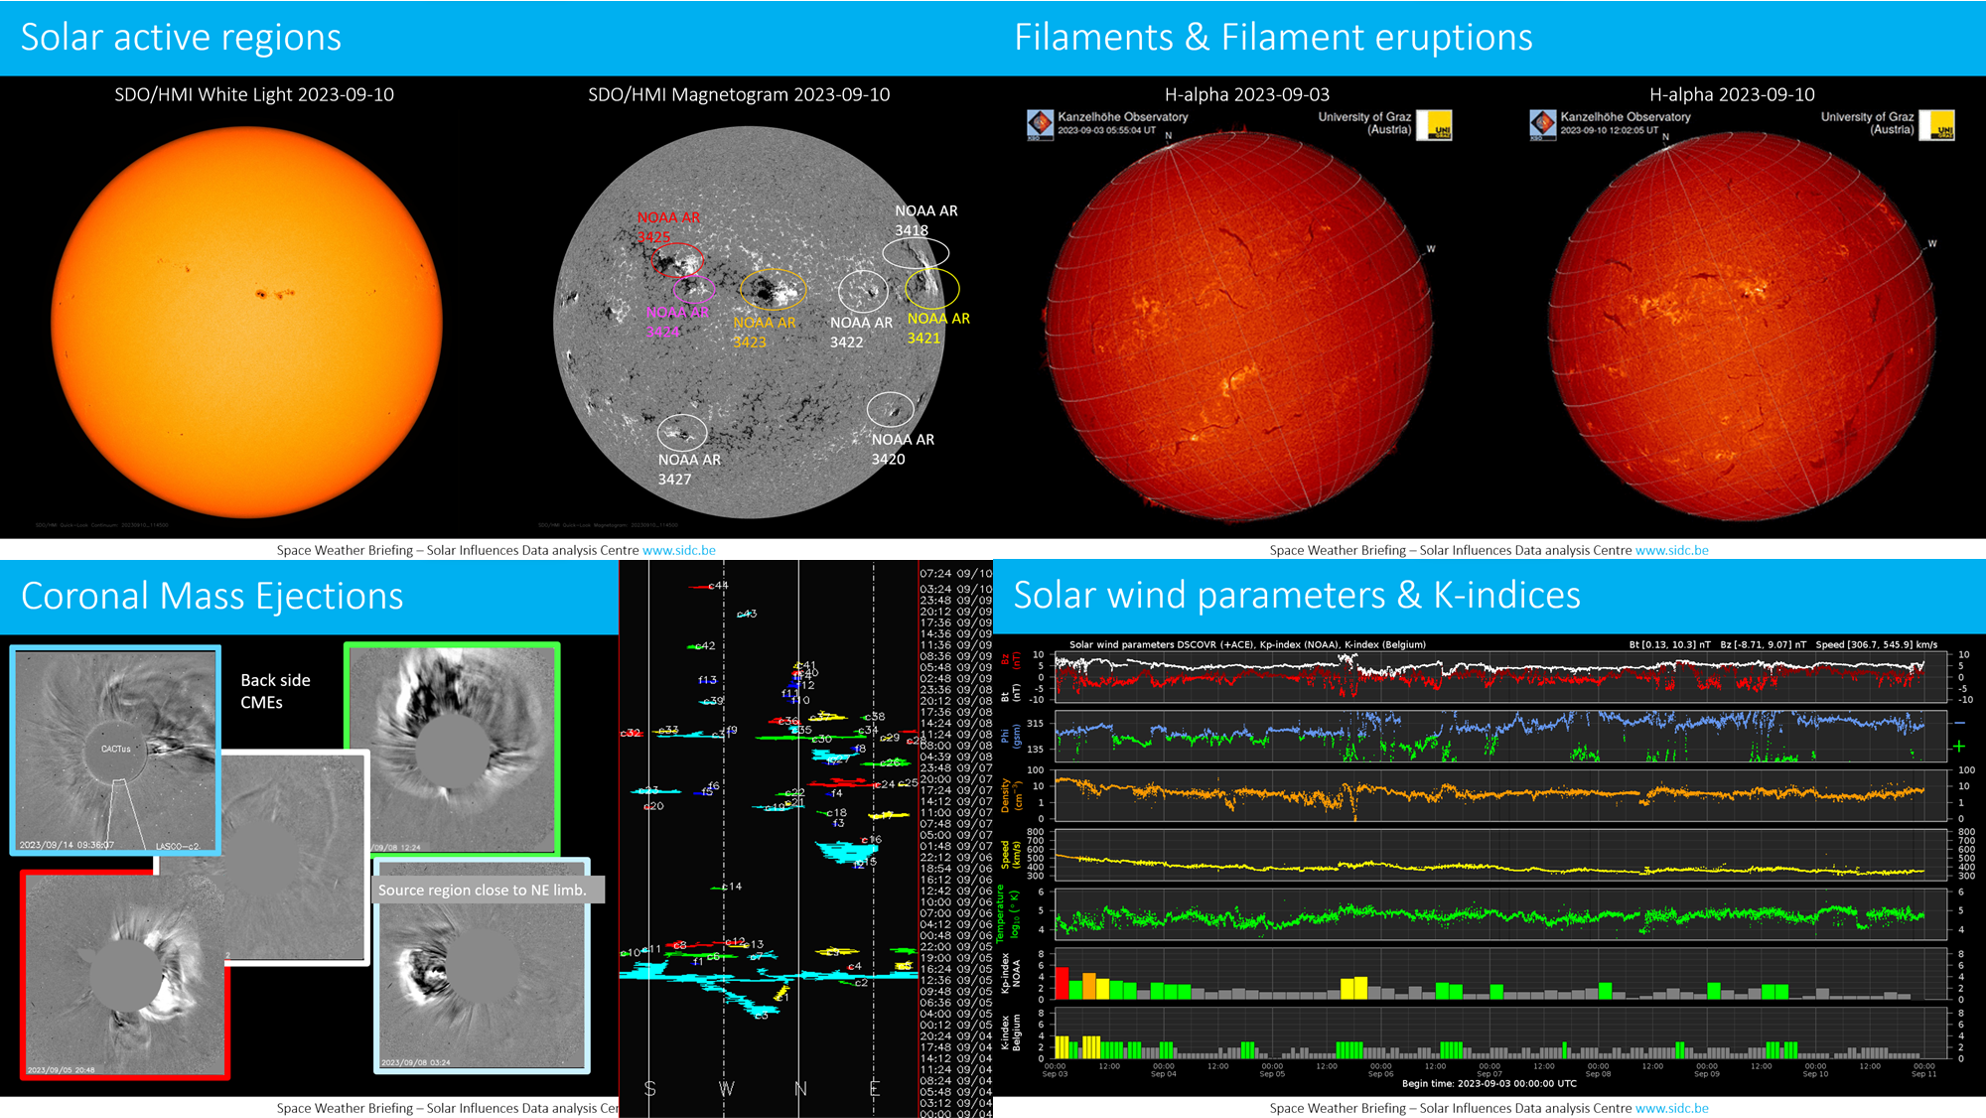1986x1118 pixels.
Task: Click the University of Graz yellow logo on 2023-09-10 image
Action: (1938, 125)
